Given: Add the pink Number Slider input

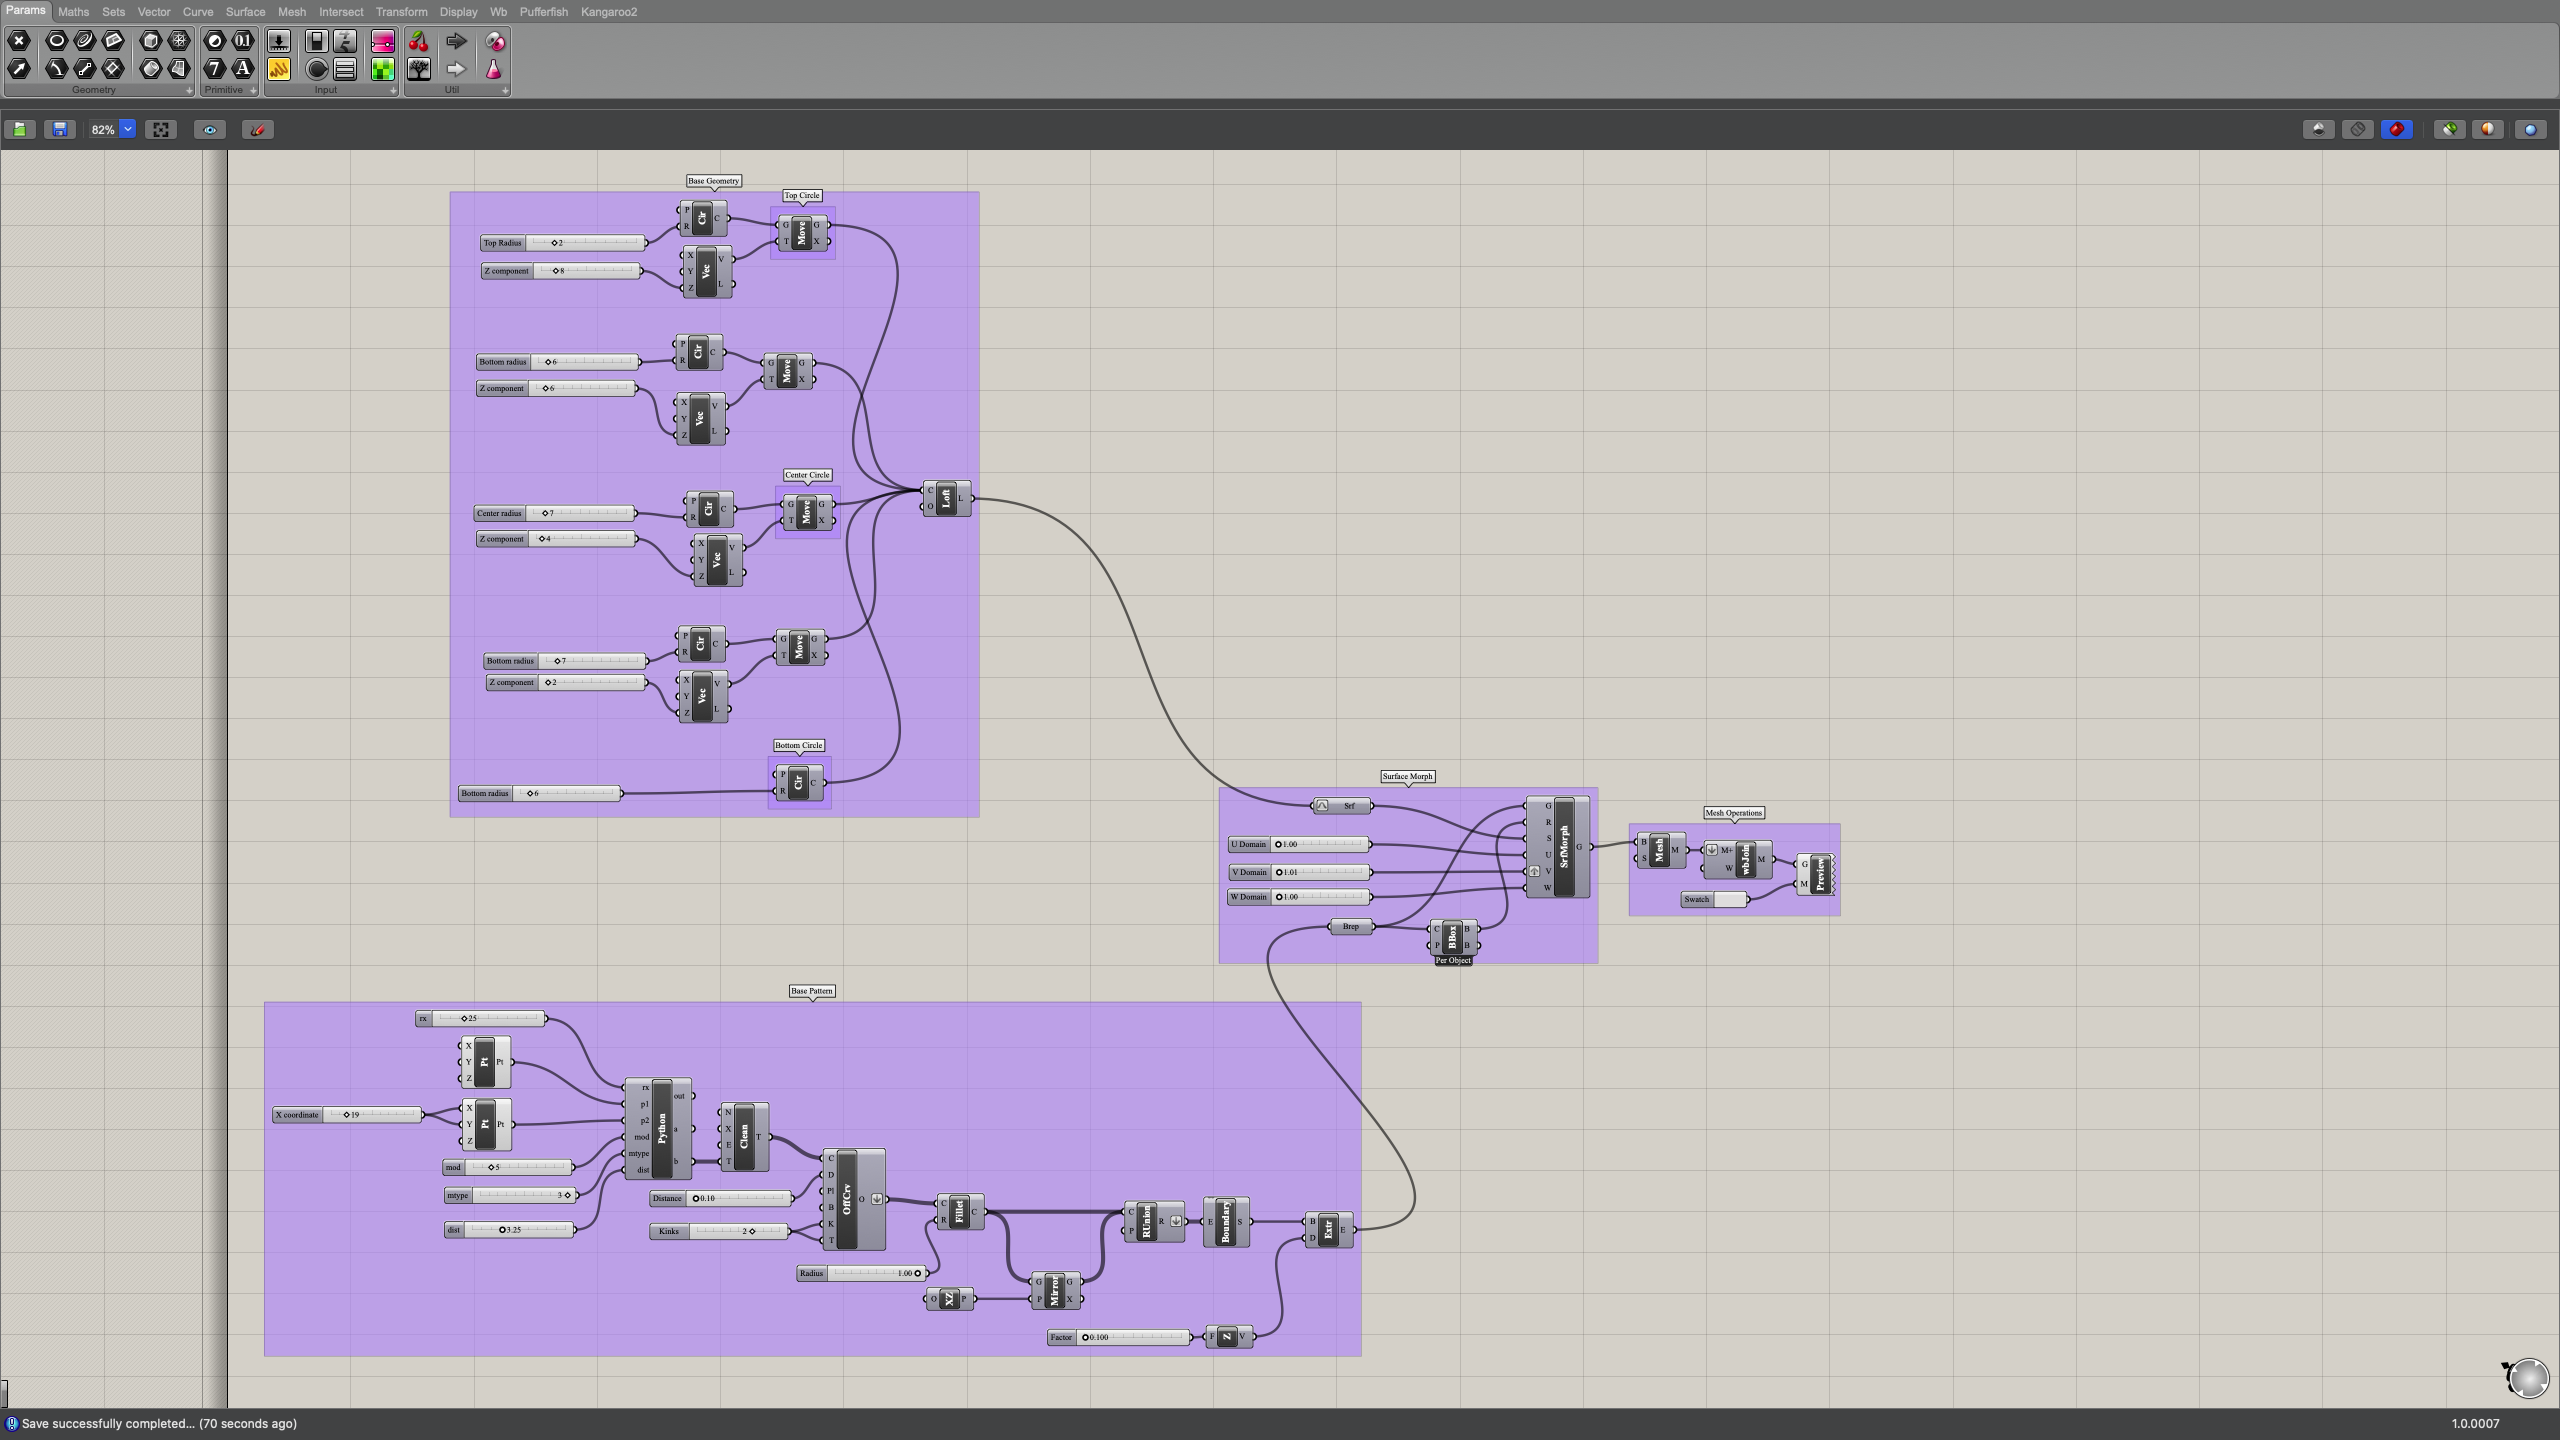Looking at the screenshot, I should coord(383,41).
